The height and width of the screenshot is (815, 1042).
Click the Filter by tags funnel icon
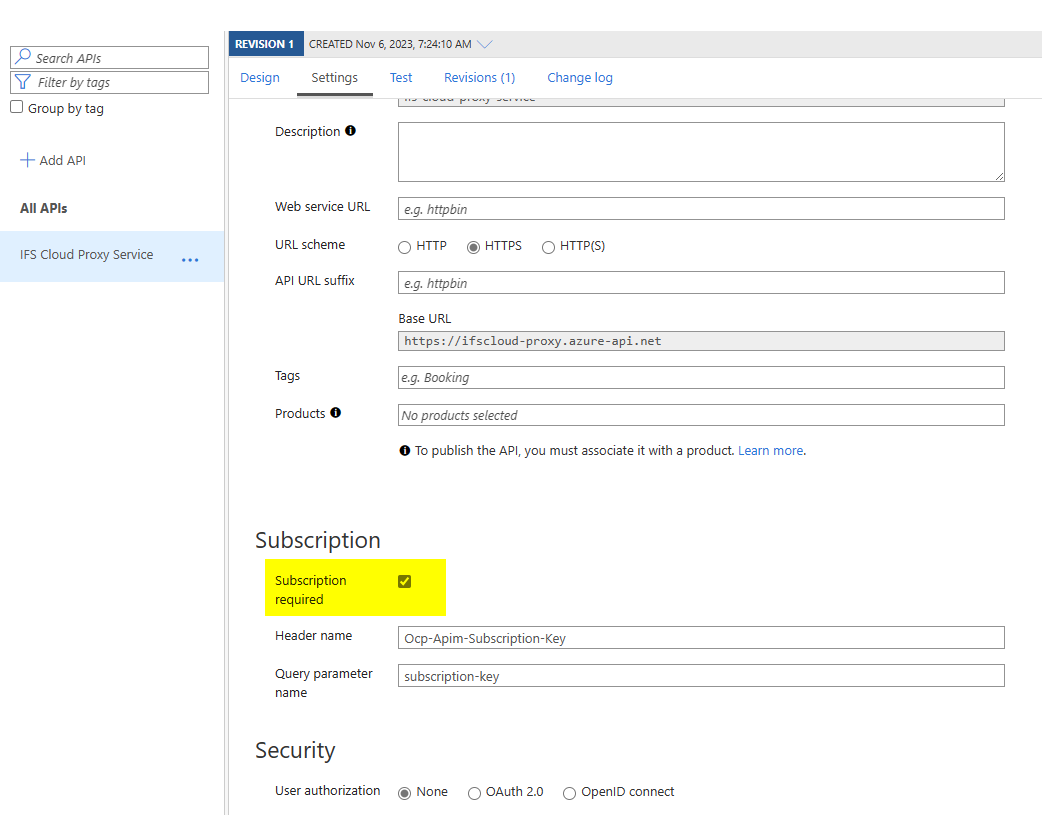pos(23,82)
